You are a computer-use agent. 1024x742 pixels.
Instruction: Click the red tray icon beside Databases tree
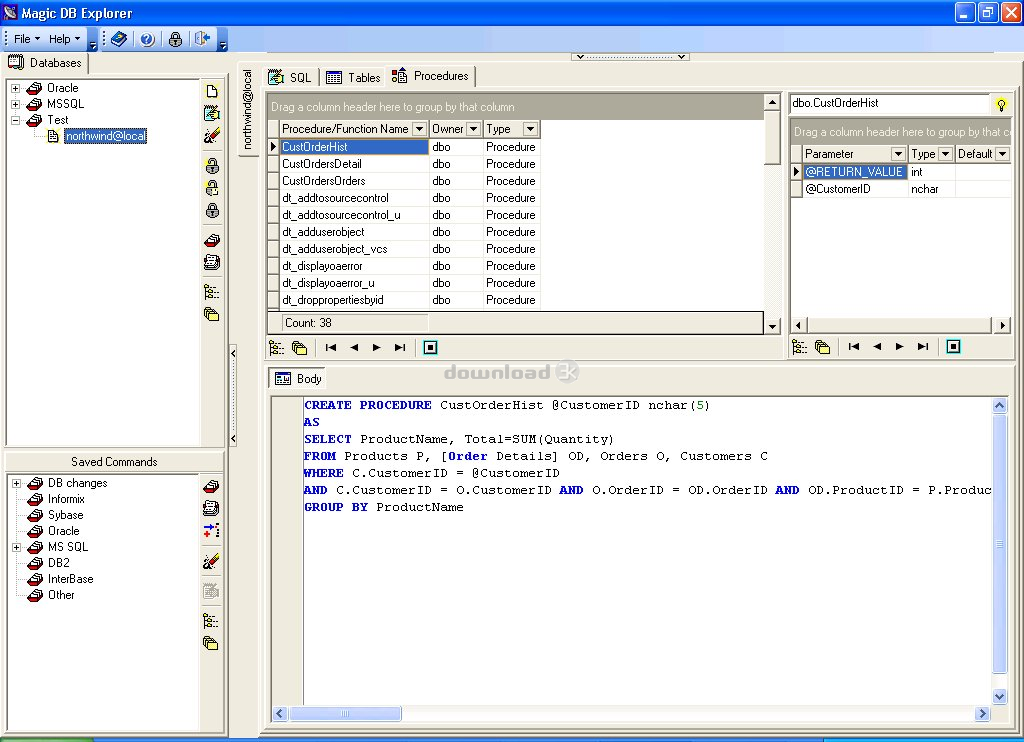click(x=212, y=240)
